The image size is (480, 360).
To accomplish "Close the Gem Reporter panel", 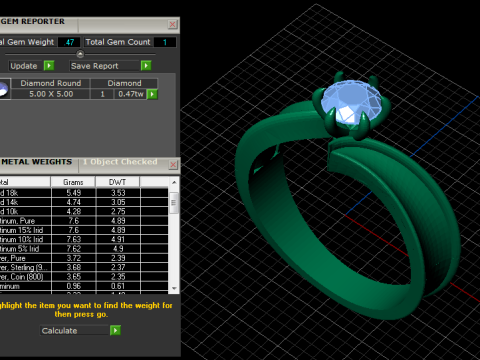I will (172, 24).
